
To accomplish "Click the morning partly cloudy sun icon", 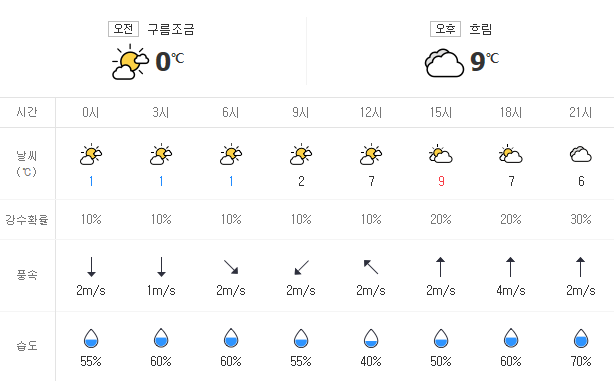I will pos(130,62).
